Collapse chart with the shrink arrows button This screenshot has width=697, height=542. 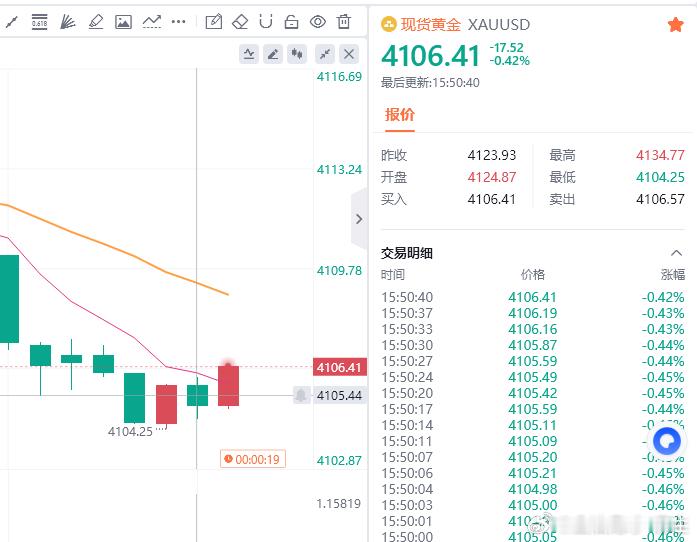[x=325, y=54]
